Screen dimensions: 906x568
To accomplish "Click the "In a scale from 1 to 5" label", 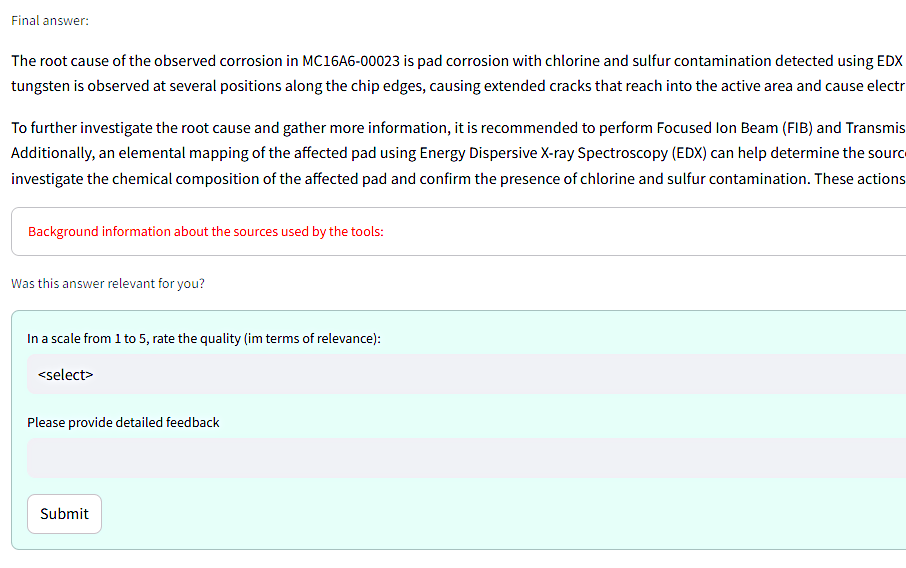I will point(203,339).
